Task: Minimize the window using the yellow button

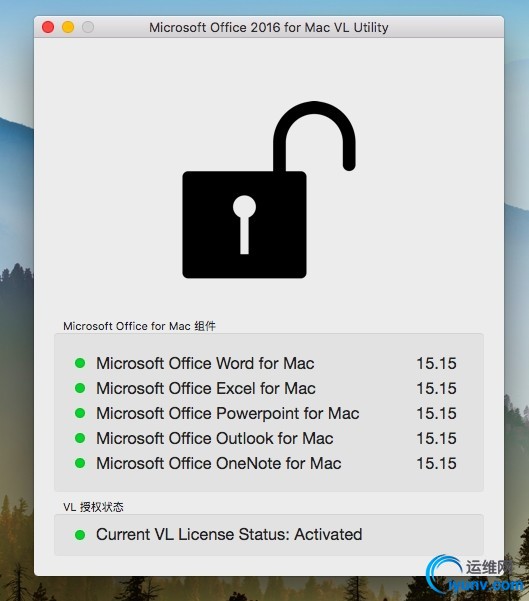Action: pyautogui.click(x=68, y=27)
